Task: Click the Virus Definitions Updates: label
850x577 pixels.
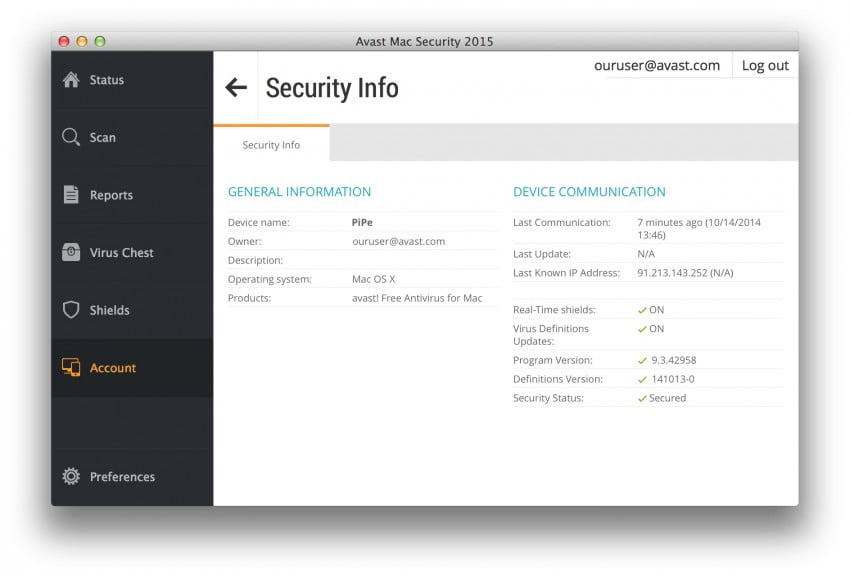Action: point(551,335)
